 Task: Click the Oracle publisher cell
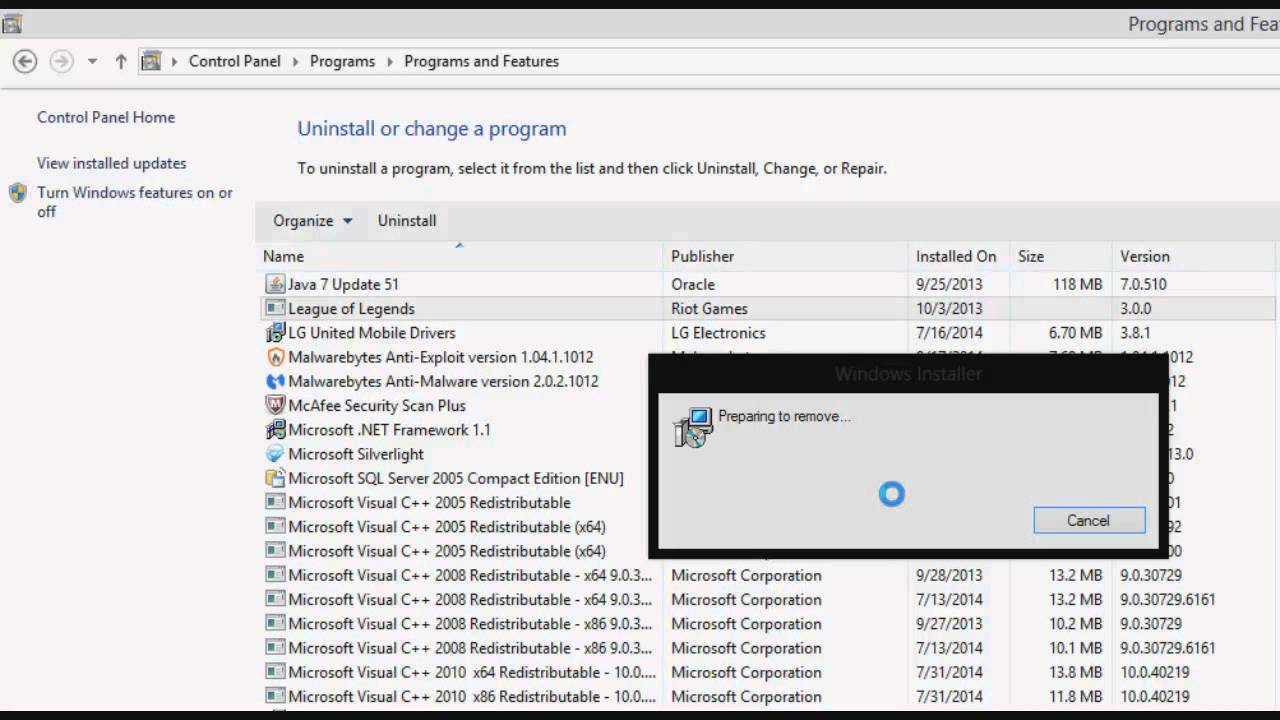[693, 284]
